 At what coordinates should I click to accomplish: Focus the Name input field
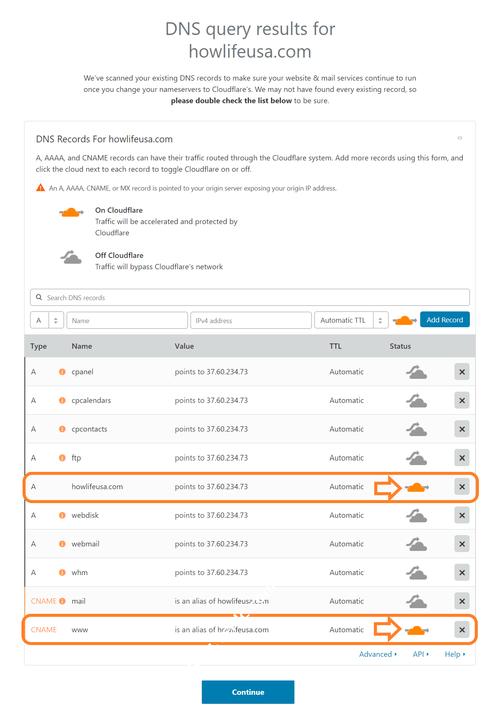[x=127, y=321]
